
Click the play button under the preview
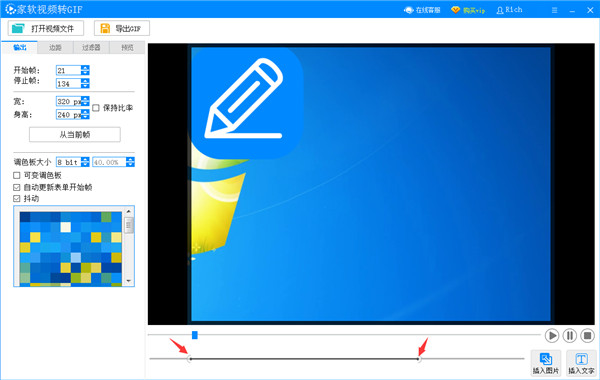point(552,336)
